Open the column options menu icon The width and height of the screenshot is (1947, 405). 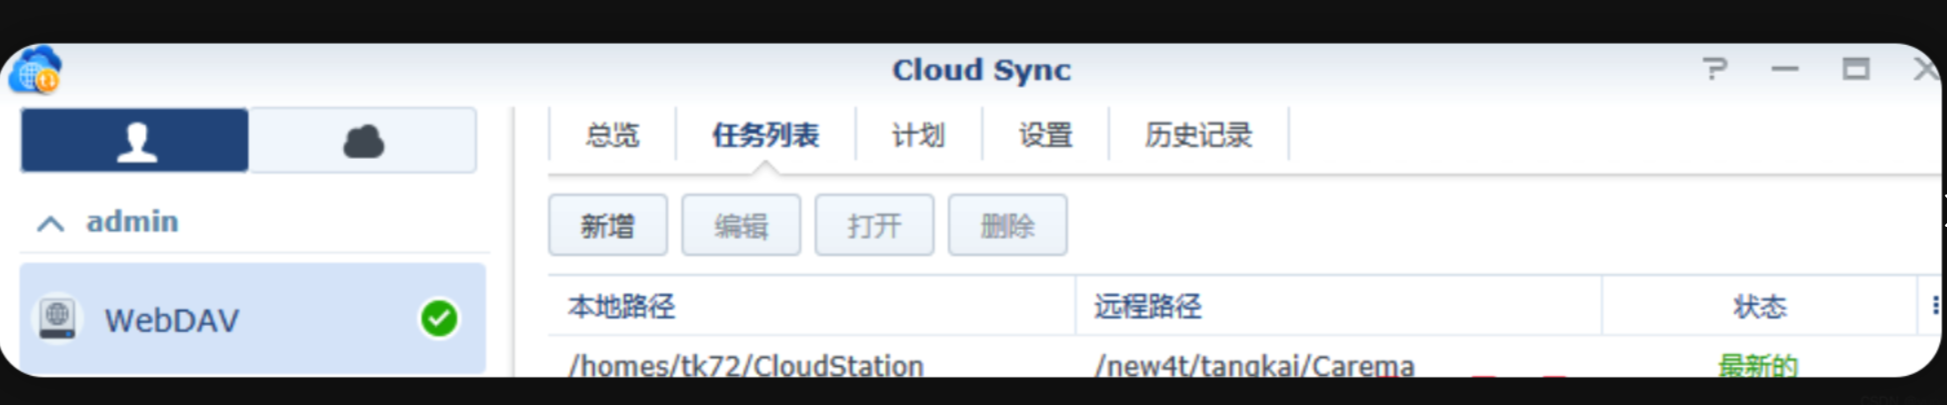pyautogui.click(x=1935, y=306)
